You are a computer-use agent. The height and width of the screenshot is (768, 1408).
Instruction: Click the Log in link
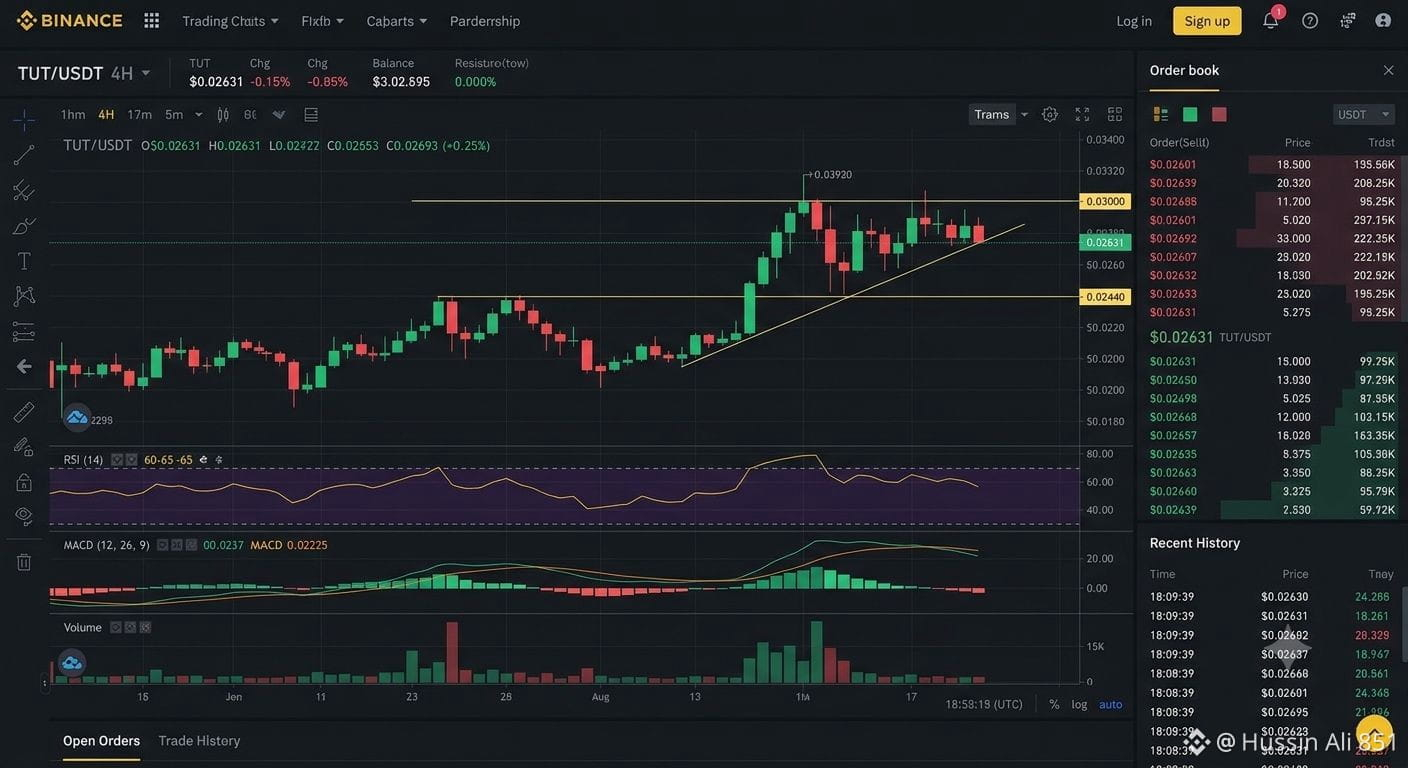click(x=1134, y=20)
